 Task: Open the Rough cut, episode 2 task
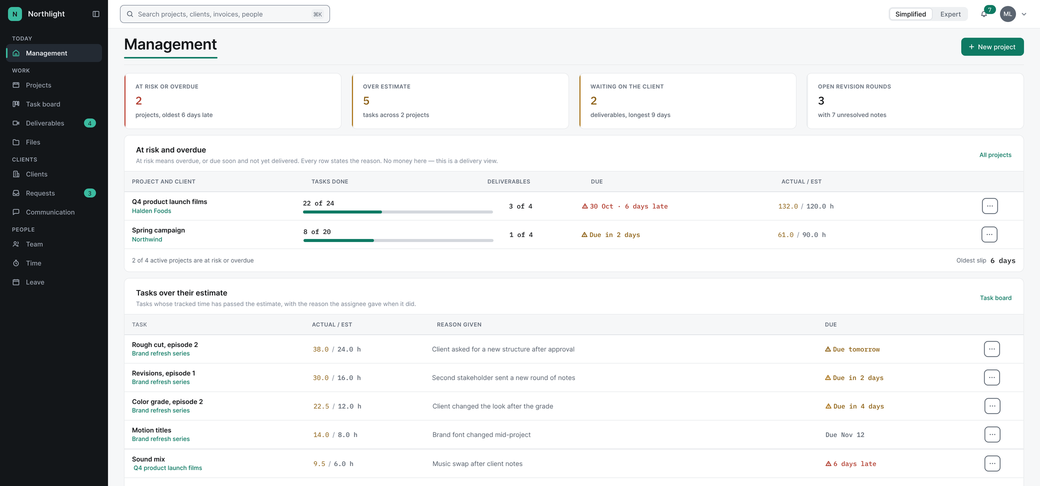[164, 345]
